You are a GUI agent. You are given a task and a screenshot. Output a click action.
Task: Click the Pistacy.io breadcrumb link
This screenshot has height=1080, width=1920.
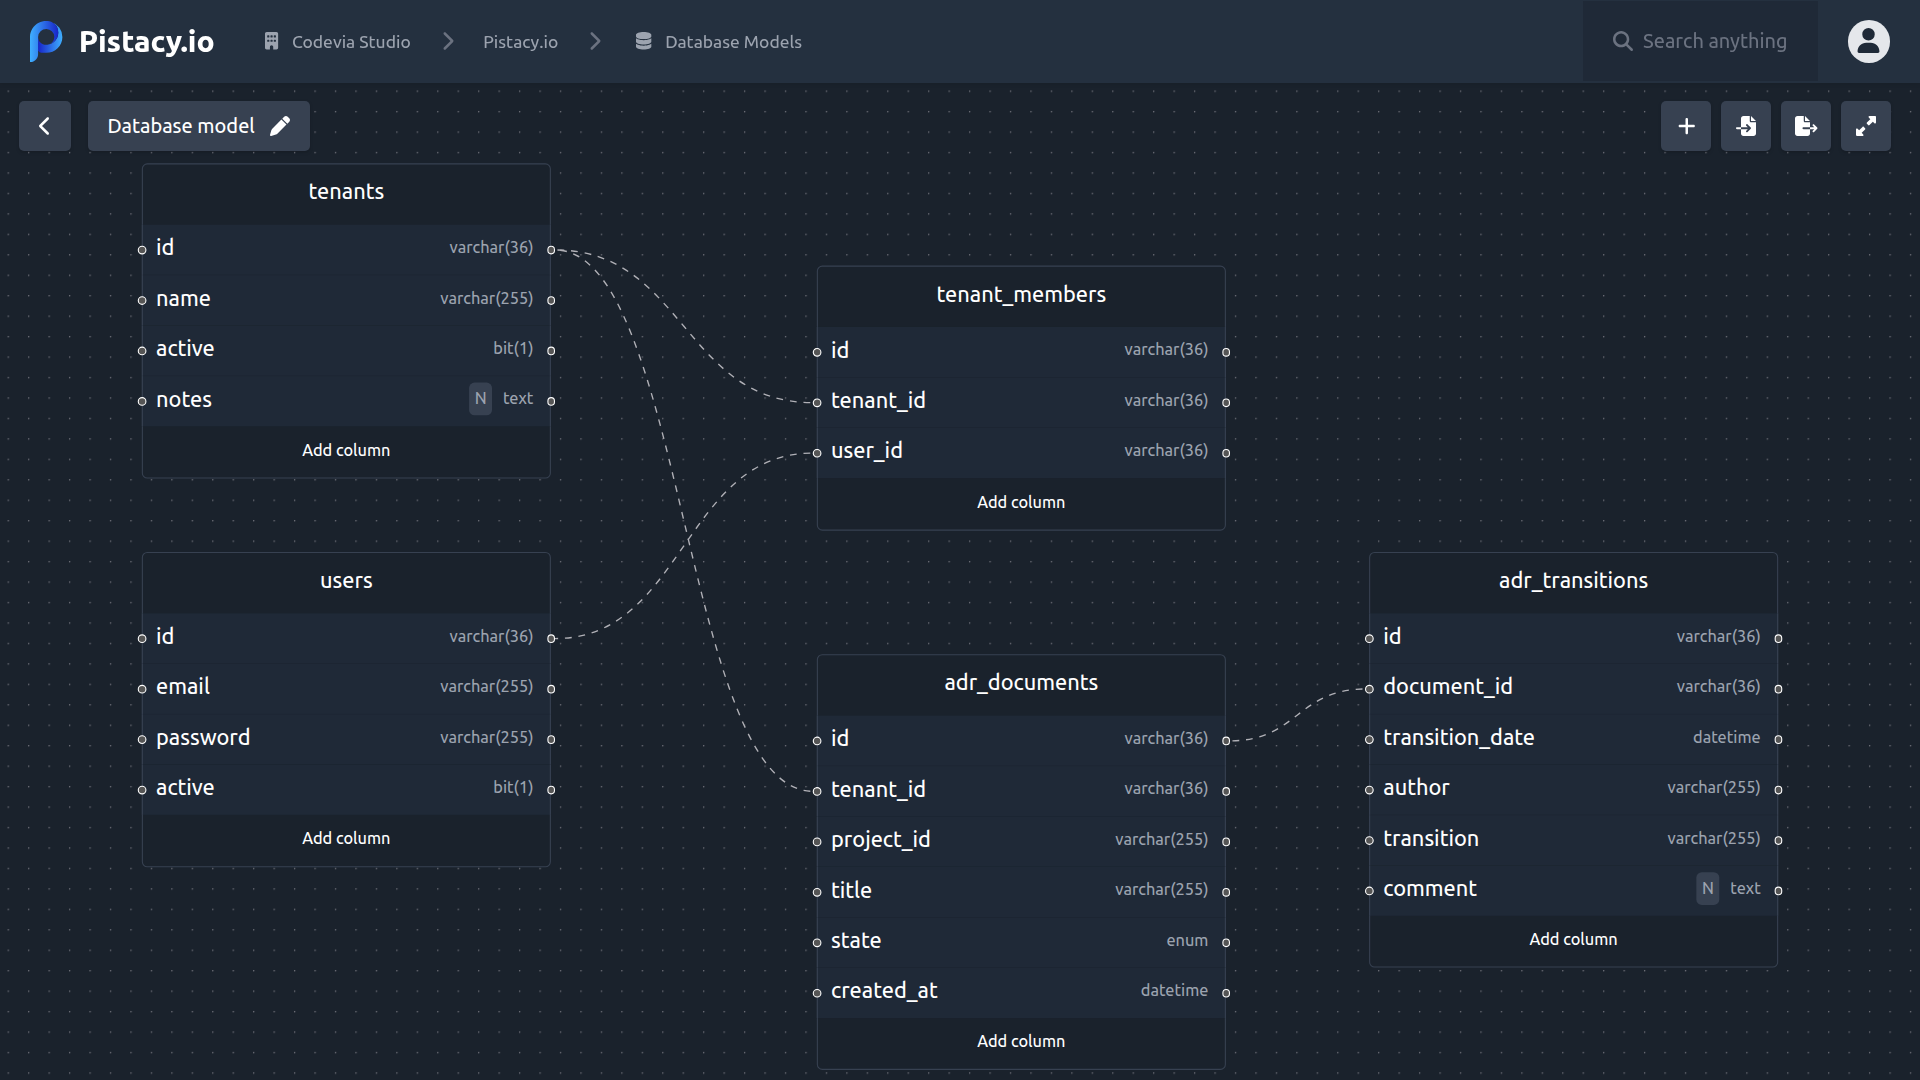tap(520, 41)
